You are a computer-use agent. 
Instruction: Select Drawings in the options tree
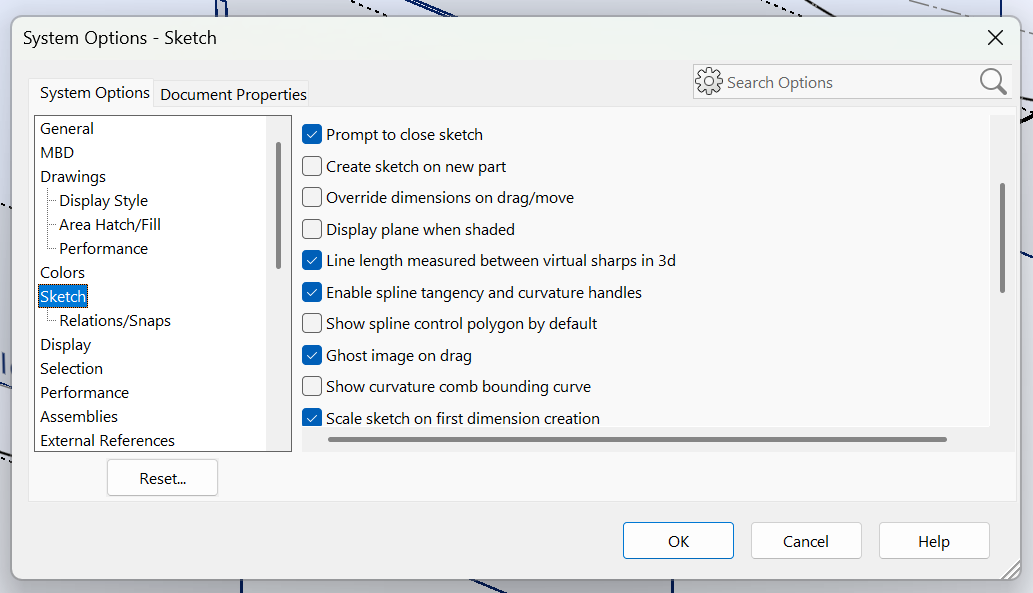coord(73,177)
